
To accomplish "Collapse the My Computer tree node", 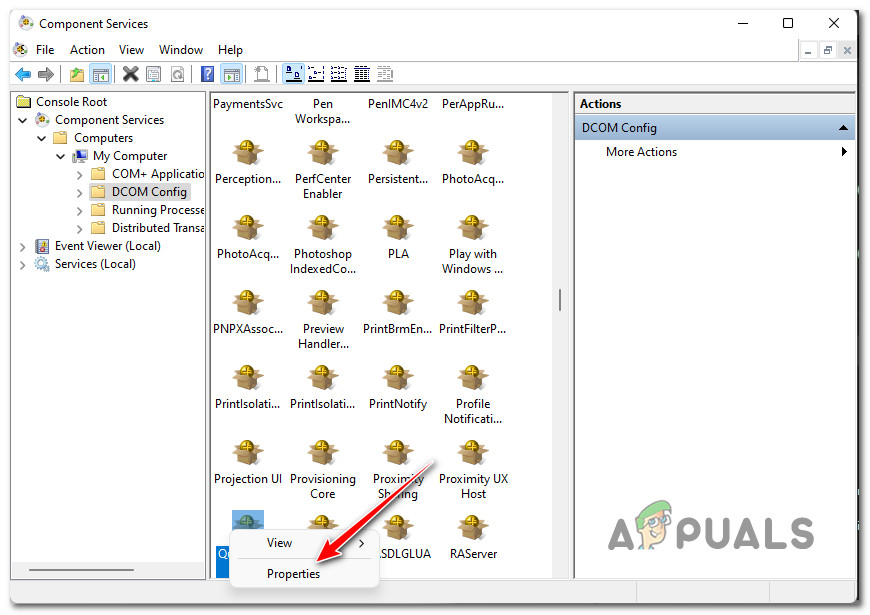I will coord(60,156).
